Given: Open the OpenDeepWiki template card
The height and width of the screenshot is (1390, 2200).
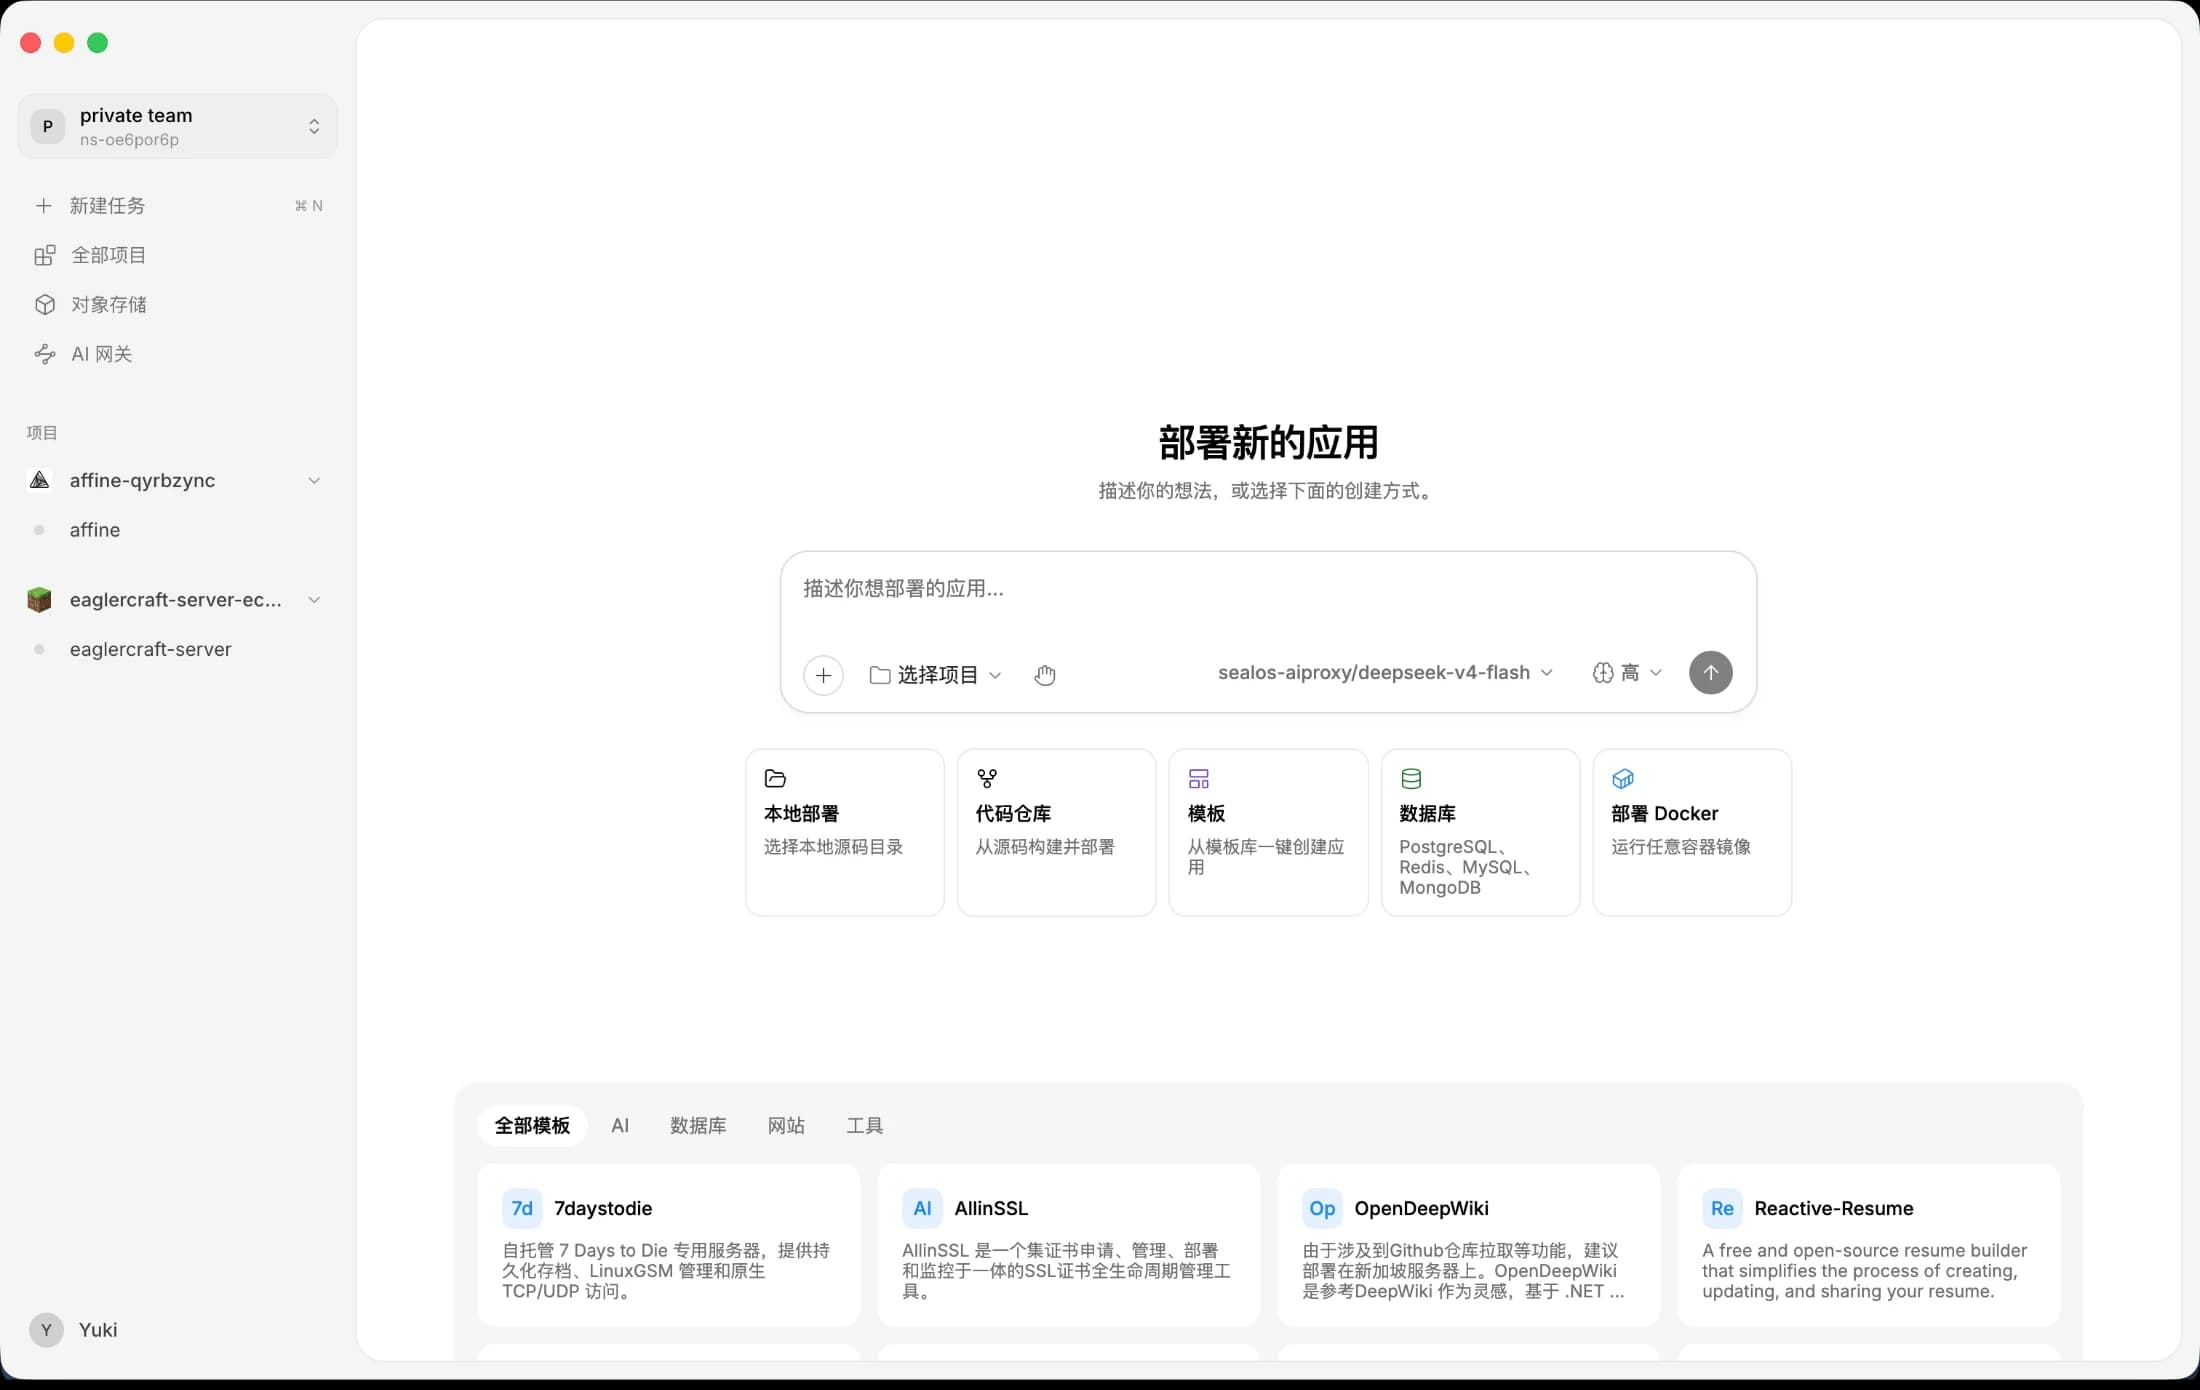Looking at the screenshot, I should click(x=1469, y=1245).
